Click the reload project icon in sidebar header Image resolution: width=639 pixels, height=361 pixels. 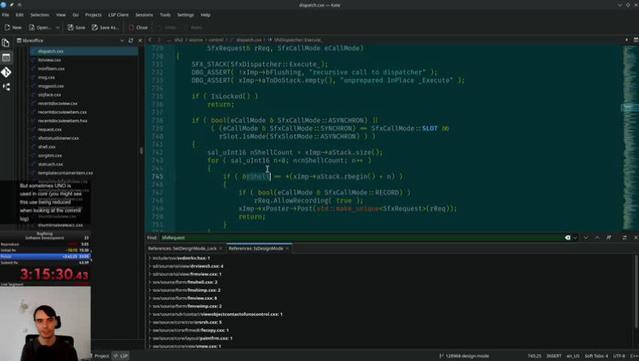click(131, 40)
